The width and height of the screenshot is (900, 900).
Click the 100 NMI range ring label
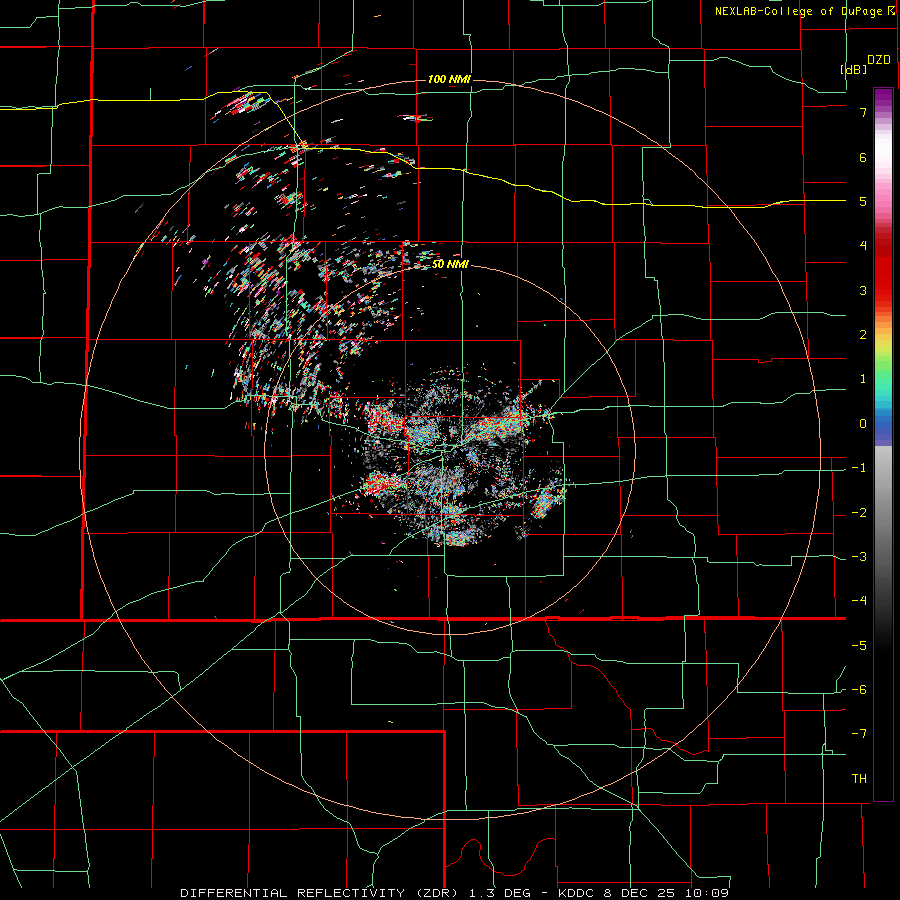[x=449, y=79]
